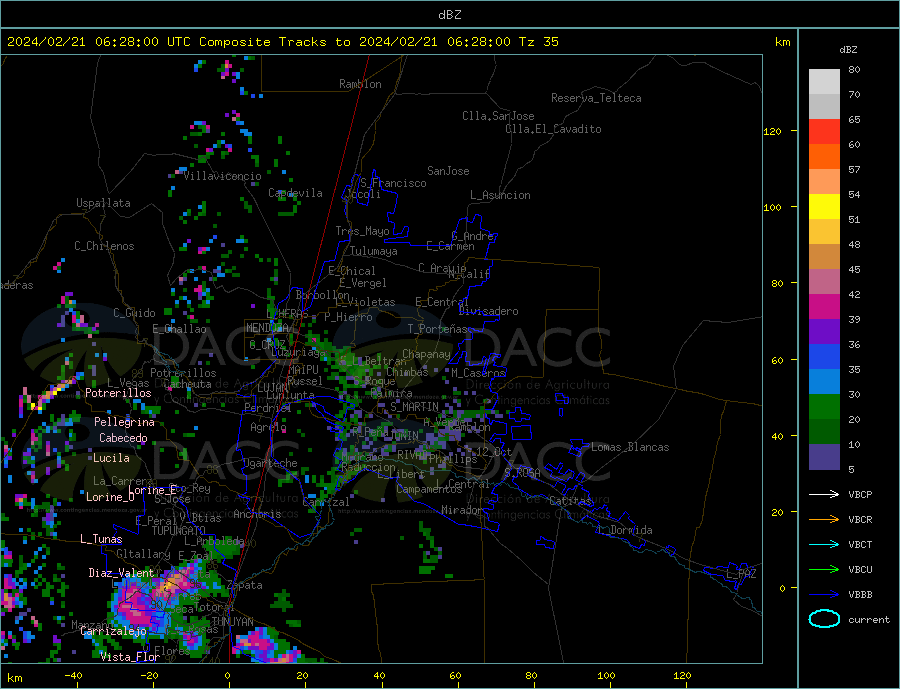Click the dBZ title at top
This screenshot has height=689, width=900.
[449, 15]
